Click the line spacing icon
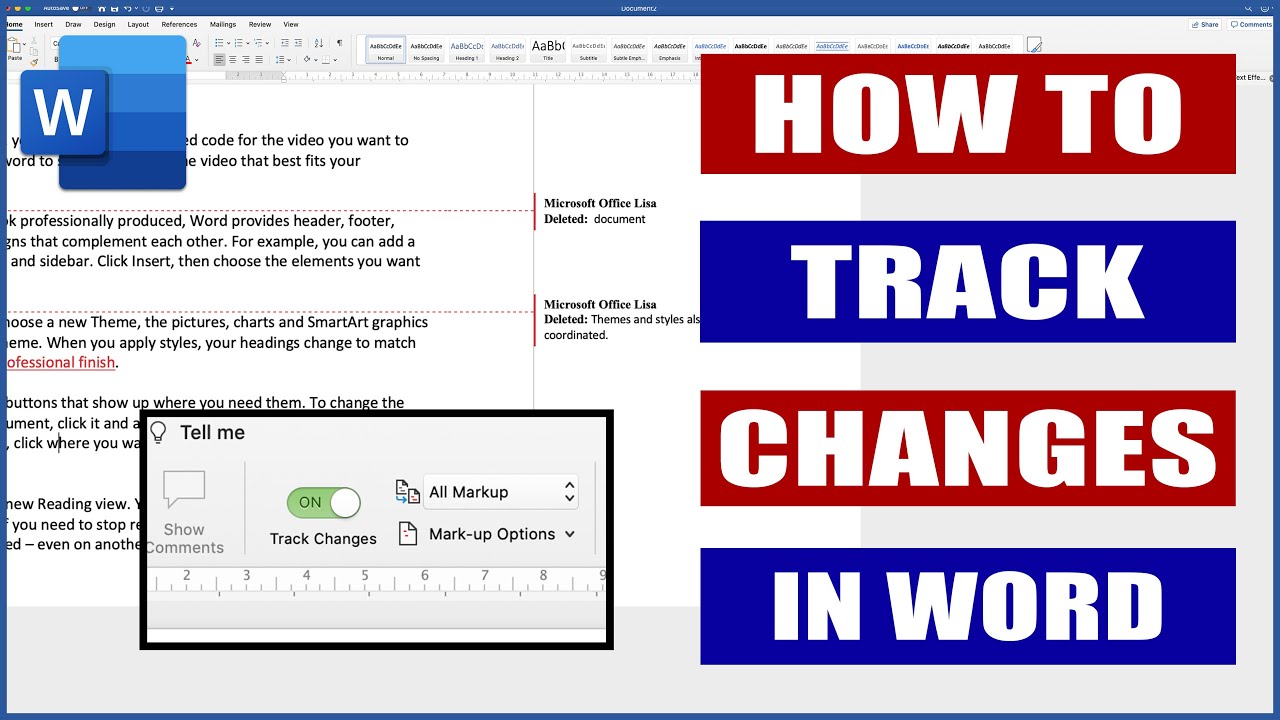This screenshot has width=1280, height=720. [x=280, y=59]
